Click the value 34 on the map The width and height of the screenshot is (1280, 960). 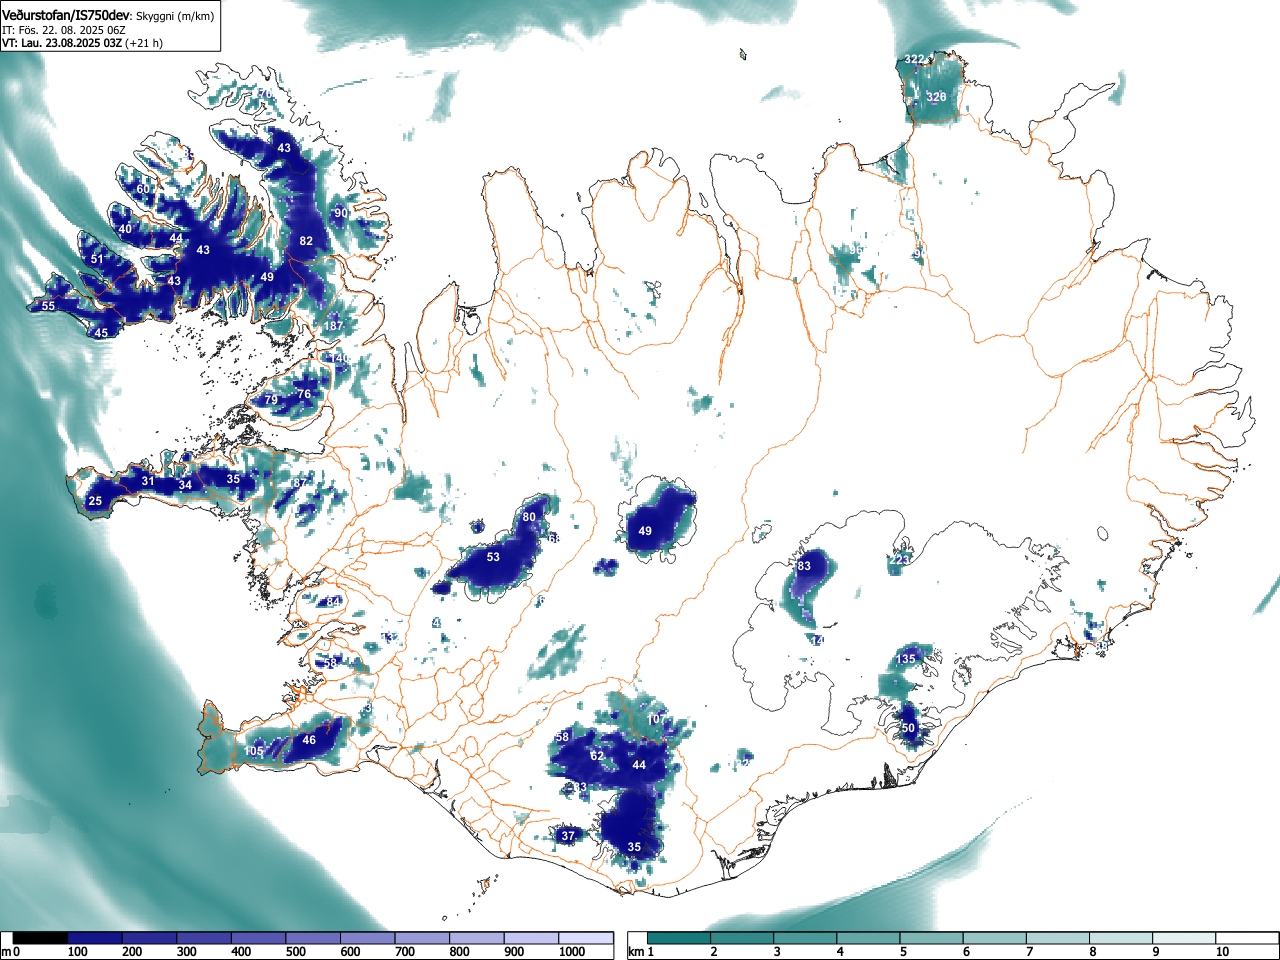pyautogui.click(x=185, y=486)
